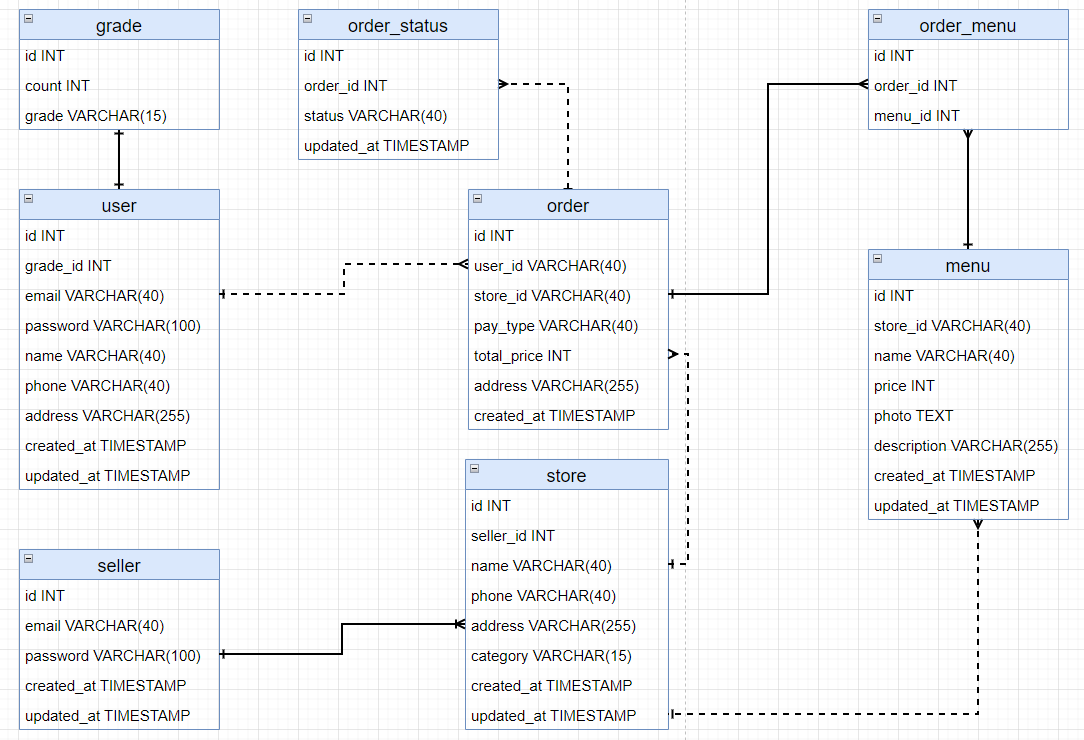Select the order table title bar
Viewport: 1084px width, 740px height.
568,206
